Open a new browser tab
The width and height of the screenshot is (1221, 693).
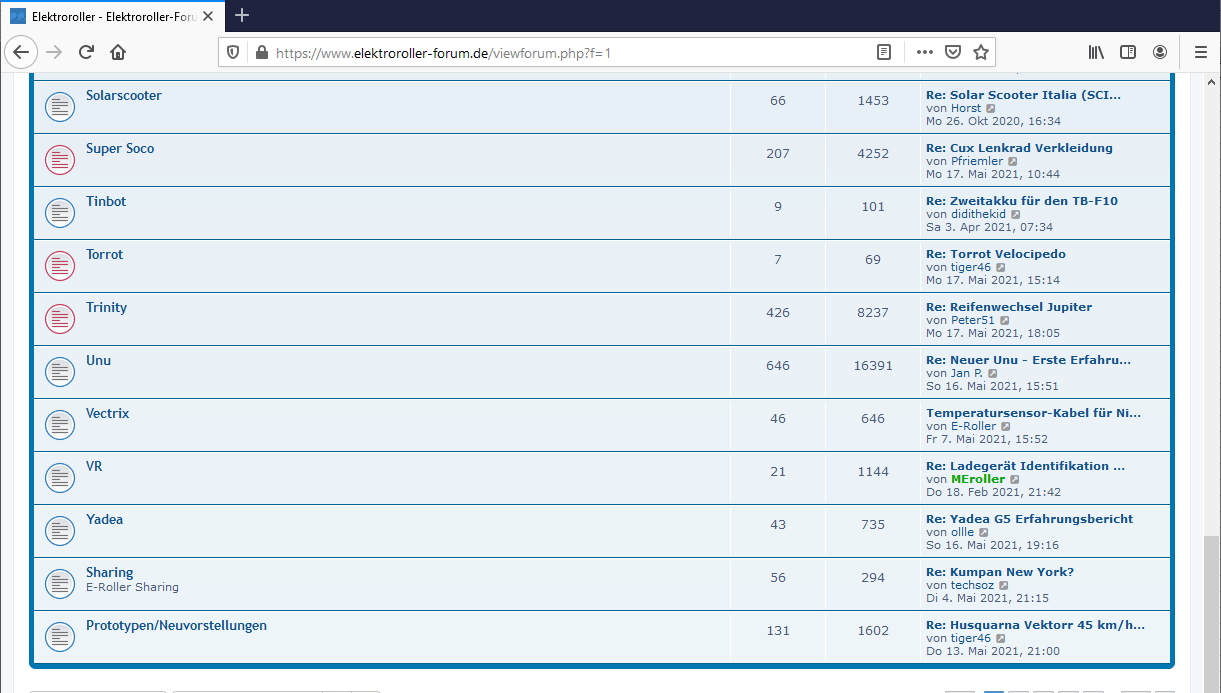(242, 15)
